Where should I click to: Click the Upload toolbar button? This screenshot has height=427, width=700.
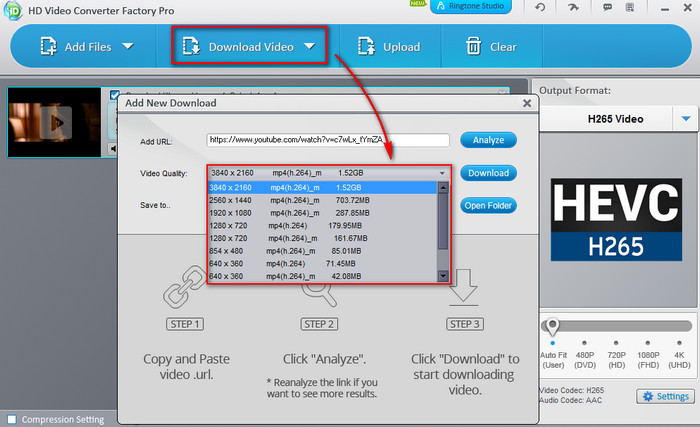(x=389, y=46)
